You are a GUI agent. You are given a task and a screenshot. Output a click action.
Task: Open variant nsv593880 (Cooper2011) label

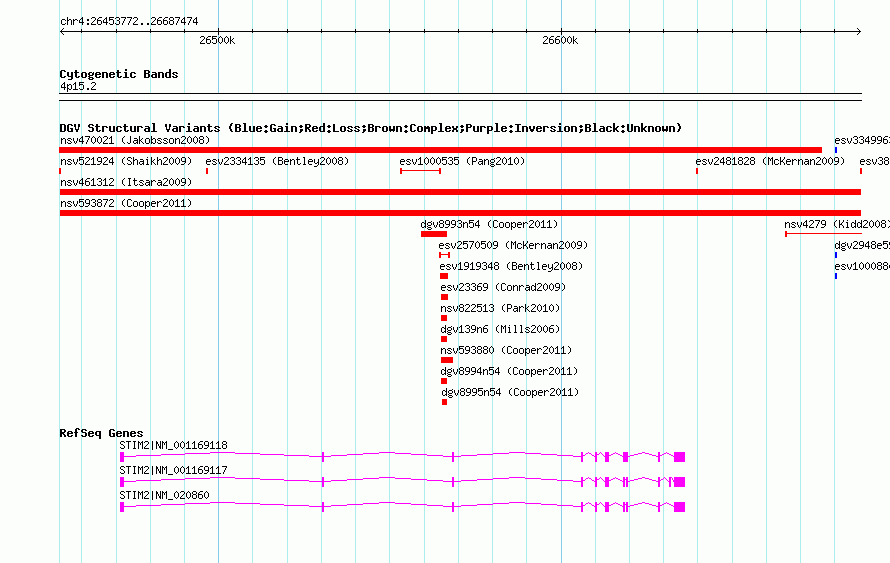[x=506, y=350]
